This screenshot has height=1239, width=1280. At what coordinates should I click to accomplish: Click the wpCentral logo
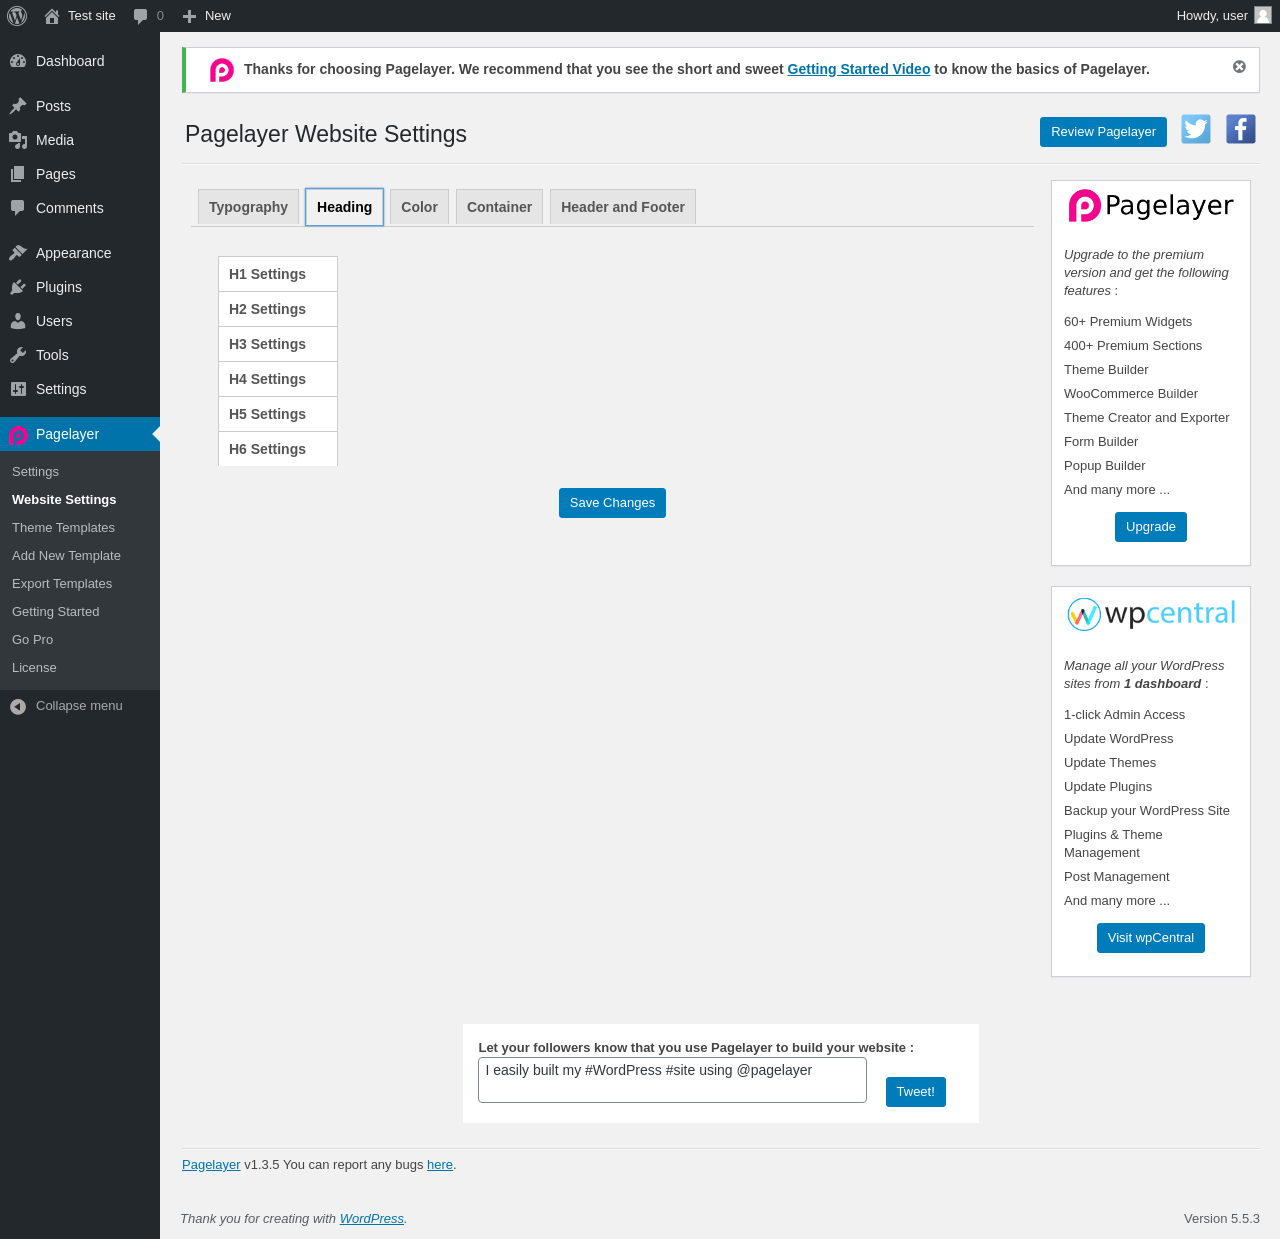point(1151,614)
